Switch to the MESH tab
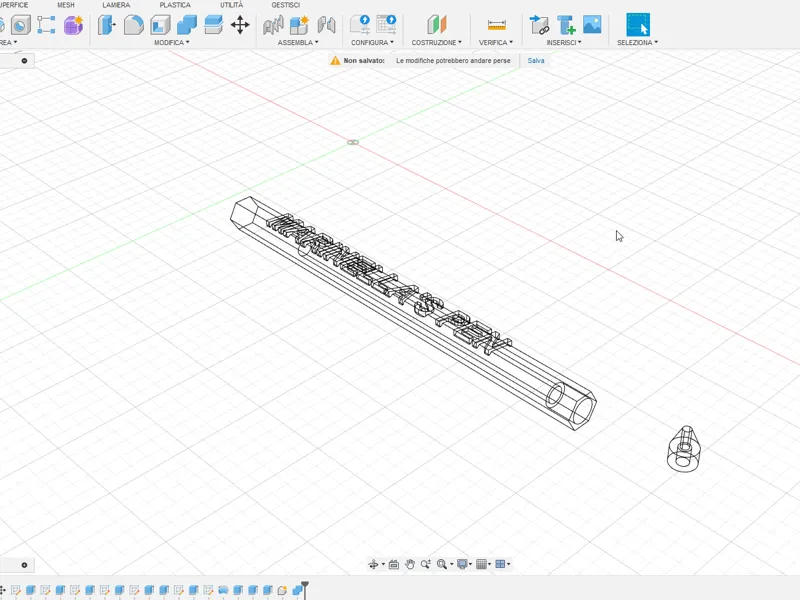Screen dimensions: 800x600 click(65, 5)
